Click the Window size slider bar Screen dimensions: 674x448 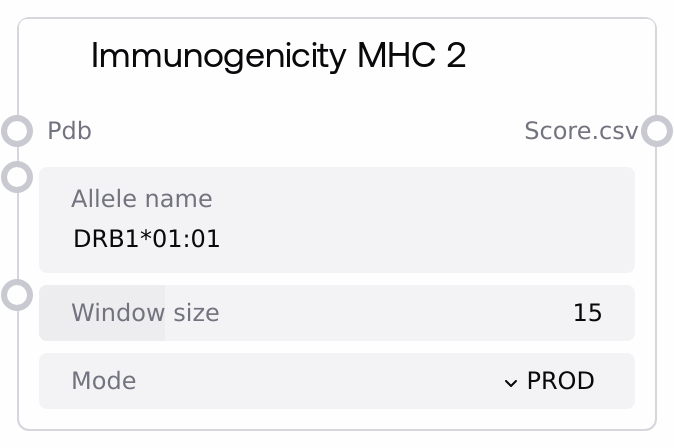point(336,313)
